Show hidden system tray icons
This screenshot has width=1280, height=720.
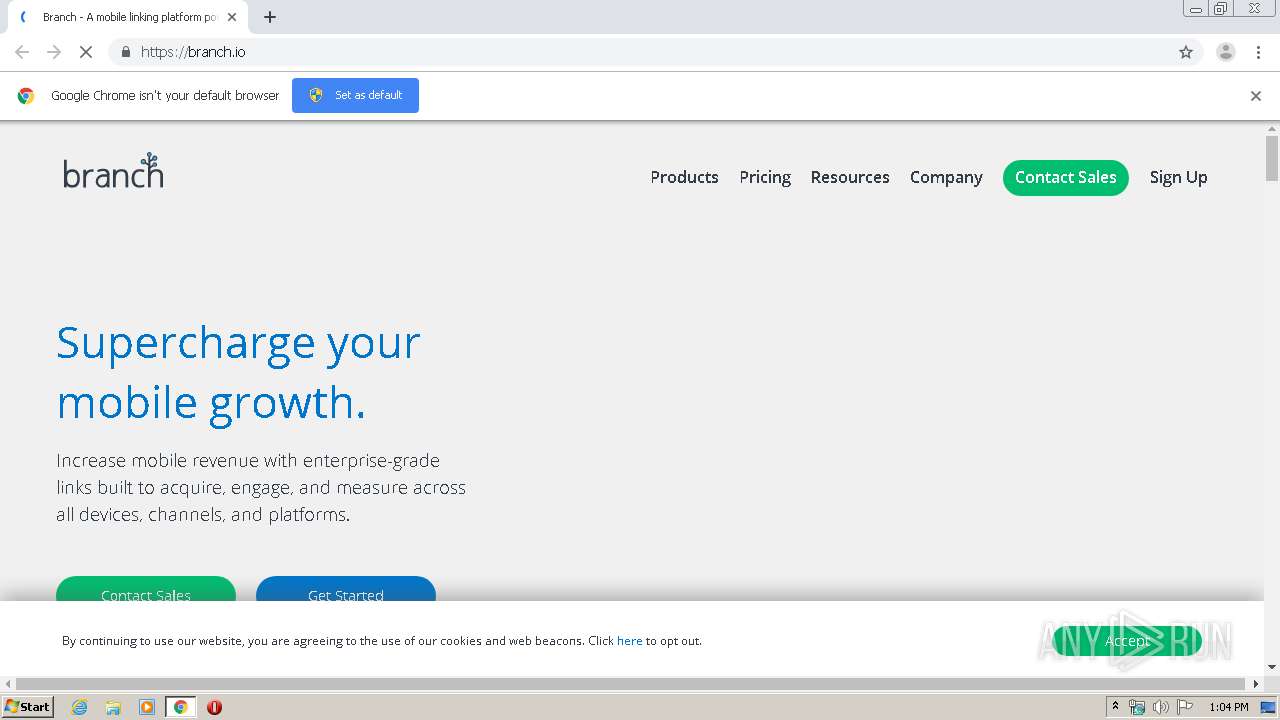1115,707
